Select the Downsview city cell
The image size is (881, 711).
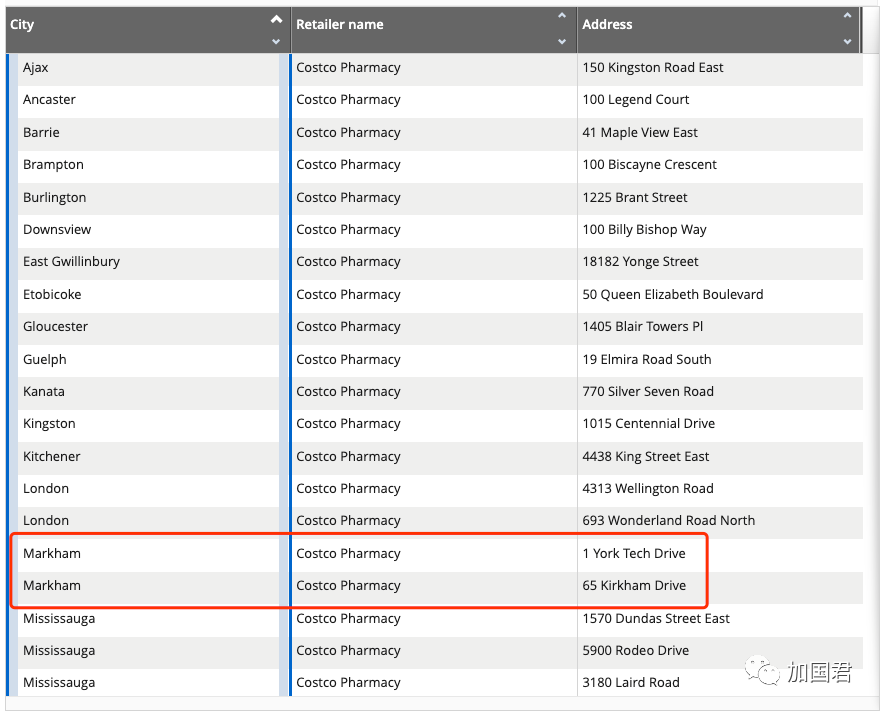click(x=148, y=232)
